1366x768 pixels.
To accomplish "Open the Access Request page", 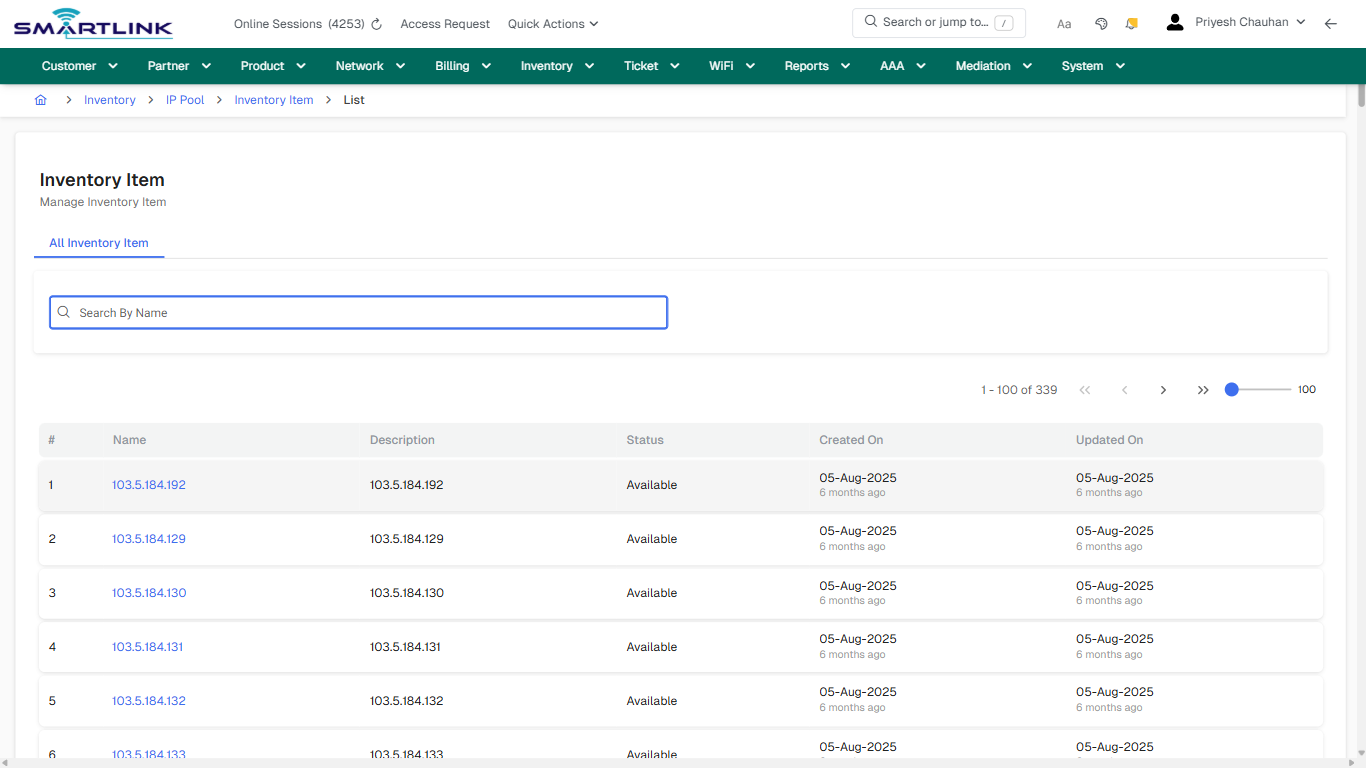I will tap(444, 23).
